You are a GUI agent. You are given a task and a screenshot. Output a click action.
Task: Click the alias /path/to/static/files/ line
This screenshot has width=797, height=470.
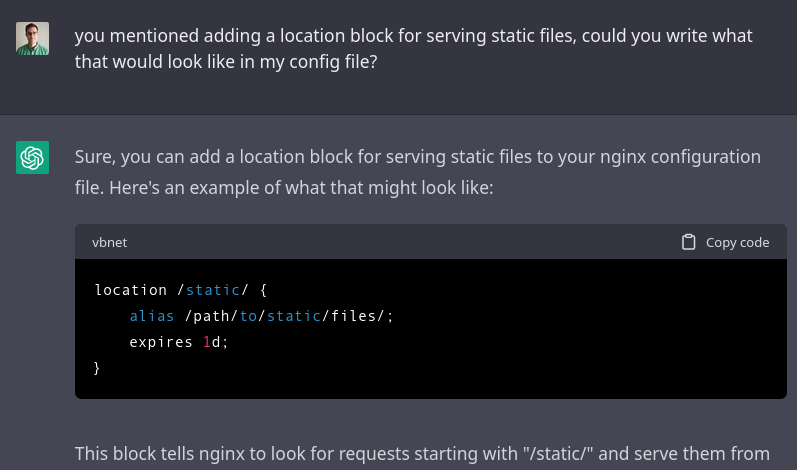(x=261, y=316)
